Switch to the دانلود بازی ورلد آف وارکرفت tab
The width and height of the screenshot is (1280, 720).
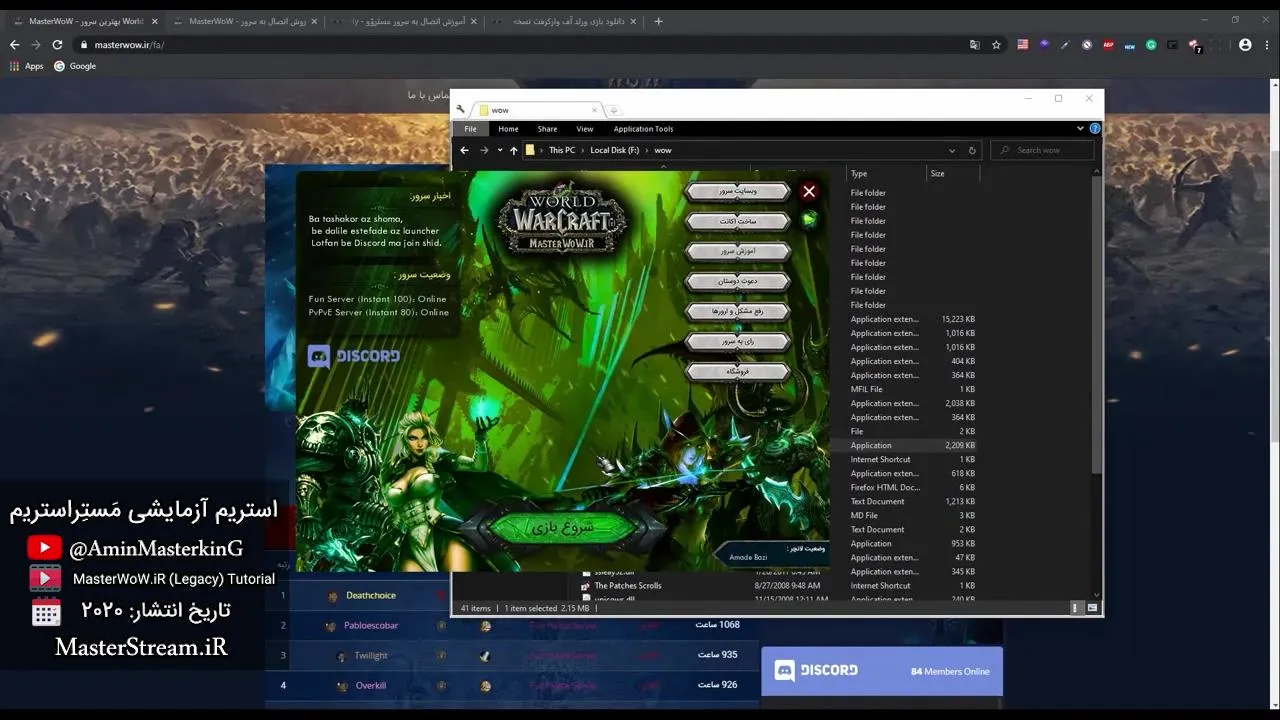[x=565, y=21]
